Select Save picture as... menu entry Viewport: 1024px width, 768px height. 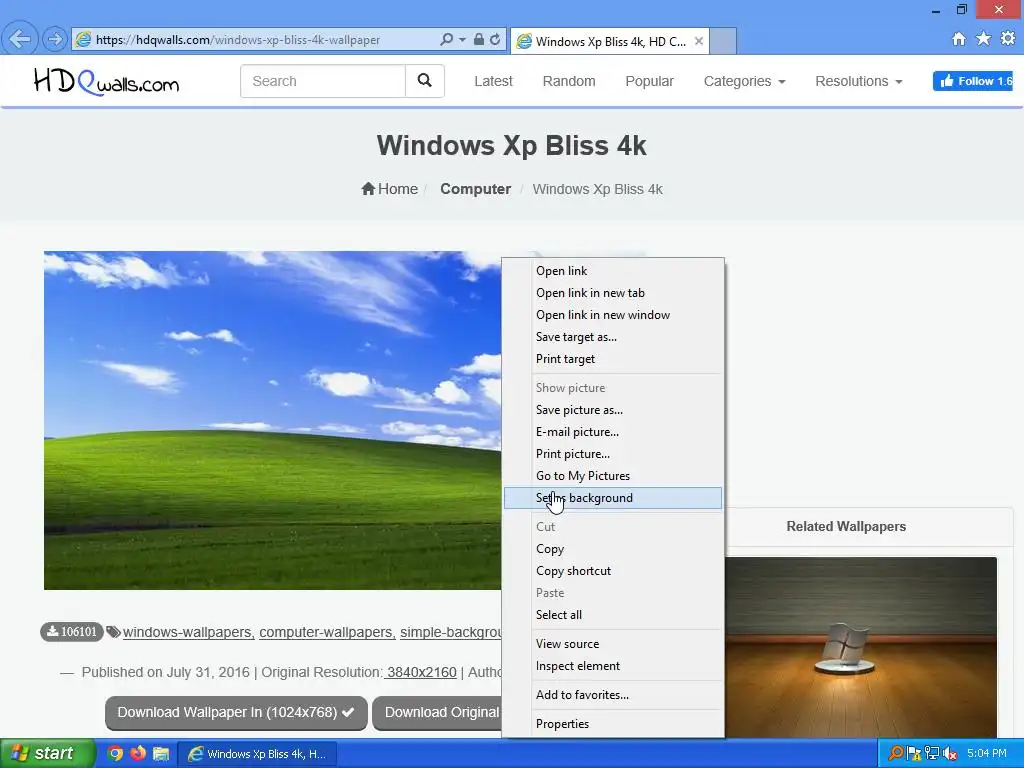tap(613, 409)
